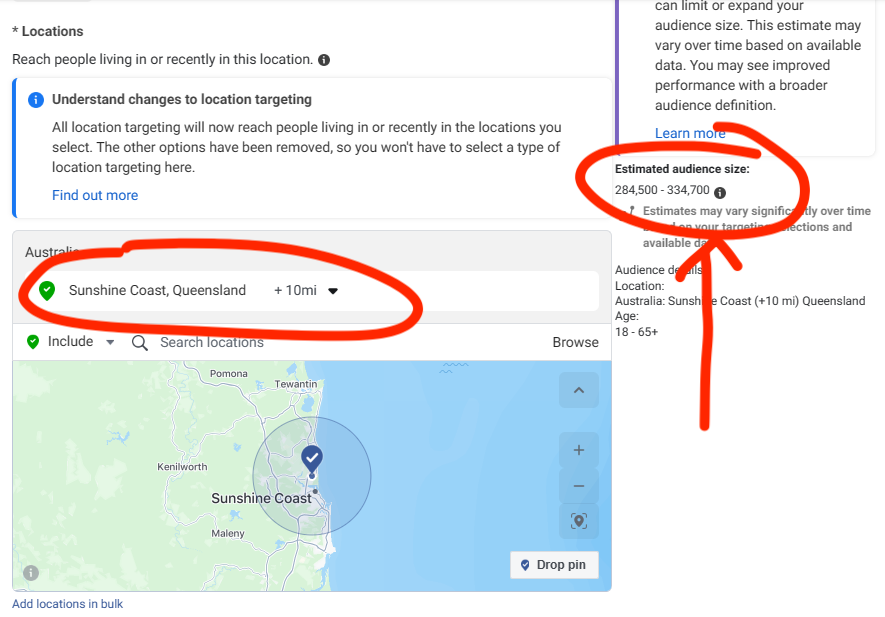Collapse the map controls with the chevron arrow

pos(578,390)
